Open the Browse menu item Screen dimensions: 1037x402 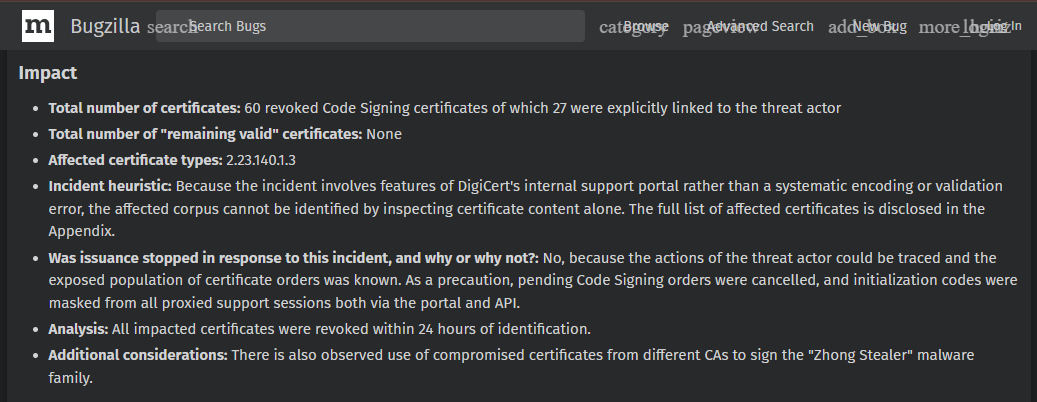coord(646,26)
